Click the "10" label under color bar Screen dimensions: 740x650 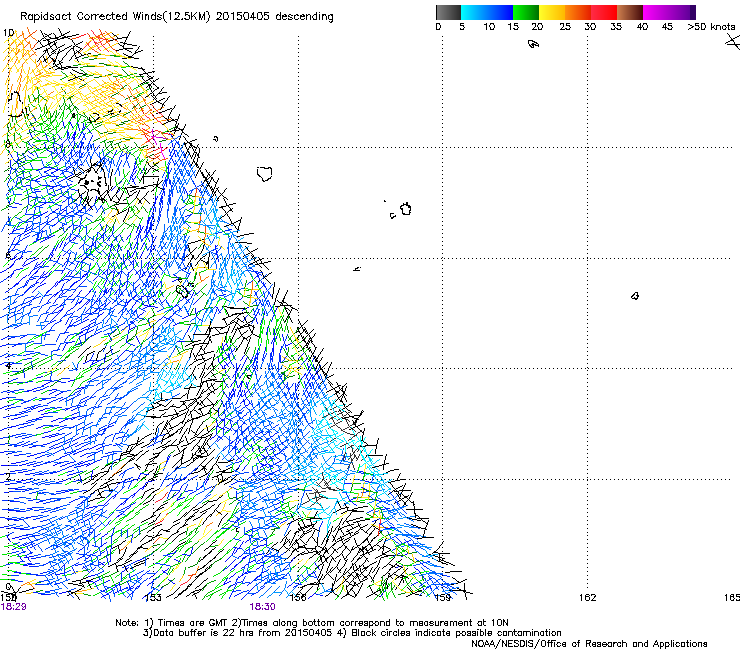pyautogui.click(x=489, y=27)
